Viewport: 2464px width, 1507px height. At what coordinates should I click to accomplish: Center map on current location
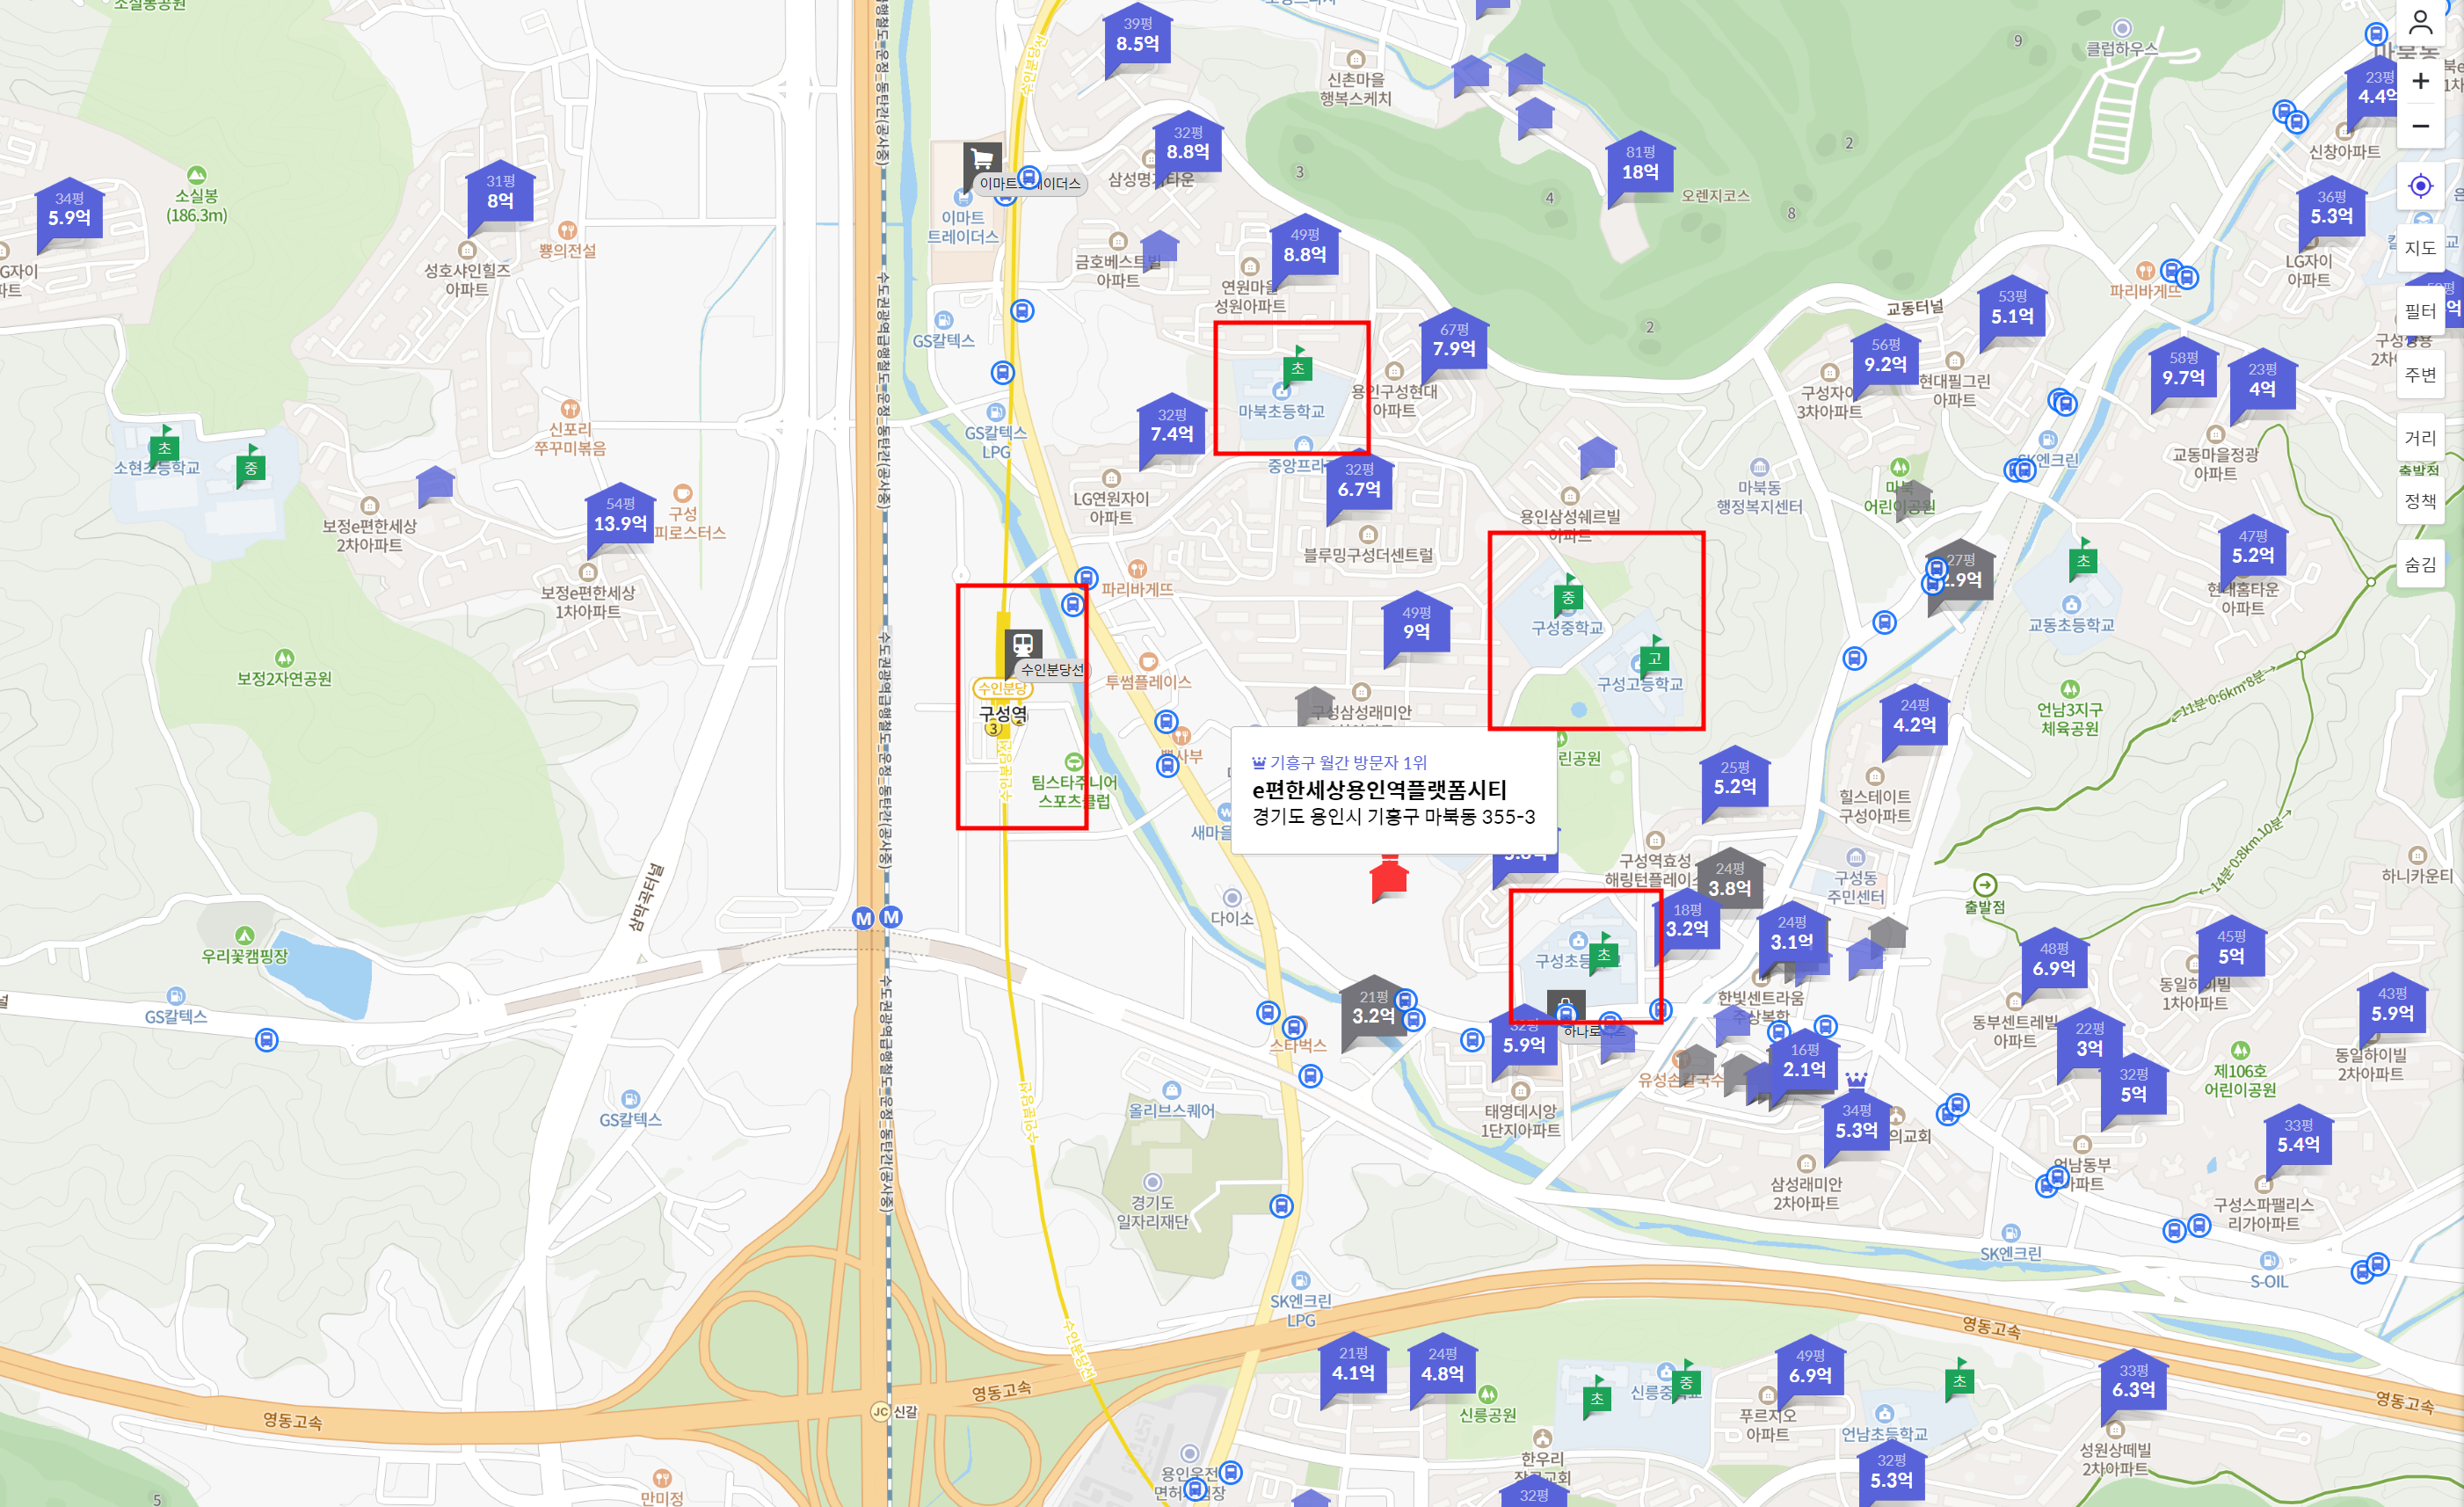click(x=2420, y=186)
